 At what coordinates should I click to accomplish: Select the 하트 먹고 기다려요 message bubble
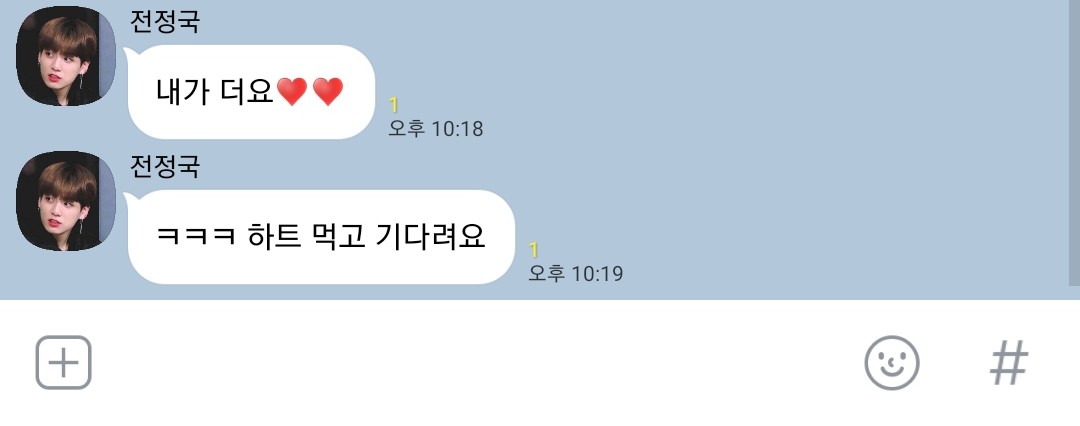click(x=320, y=236)
